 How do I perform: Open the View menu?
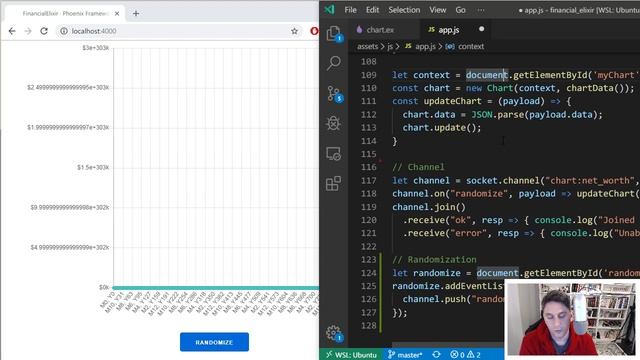[438, 10]
